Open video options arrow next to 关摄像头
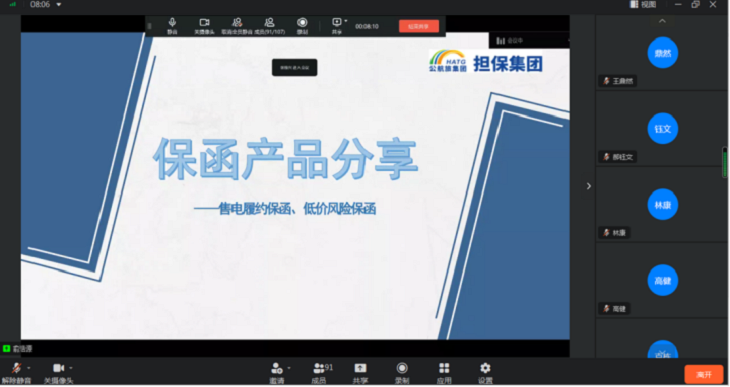Image resolution: width=730 pixels, height=387 pixels. pyautogui.click(x=71, y=368)
